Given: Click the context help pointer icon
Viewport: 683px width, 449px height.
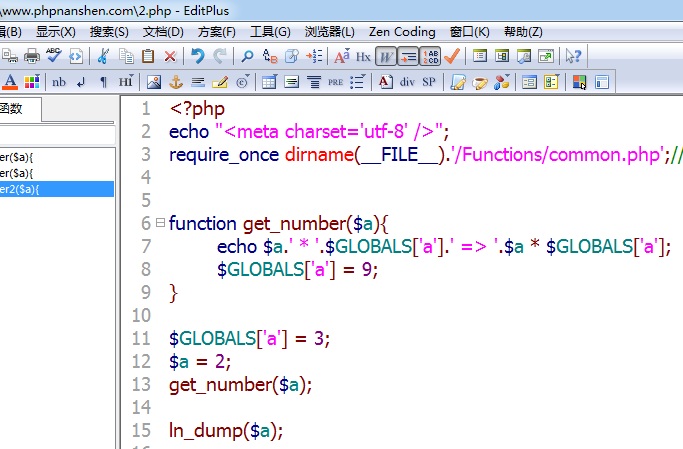Looking at the screenshot, I should [573, 56].
